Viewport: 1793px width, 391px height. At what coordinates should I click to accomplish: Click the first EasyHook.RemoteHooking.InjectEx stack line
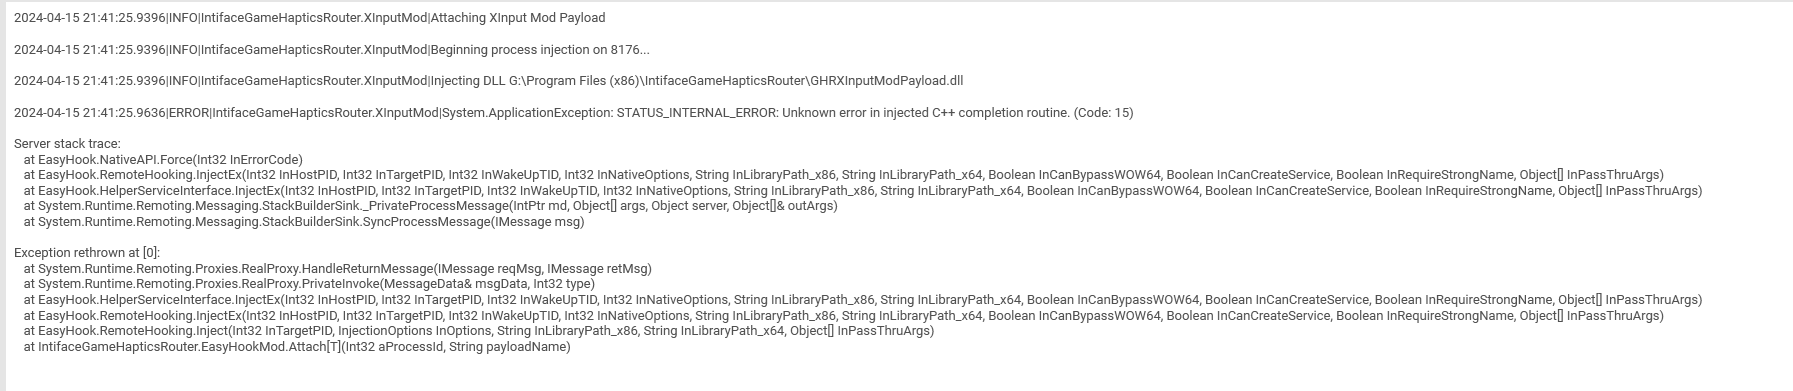point(843,175)
